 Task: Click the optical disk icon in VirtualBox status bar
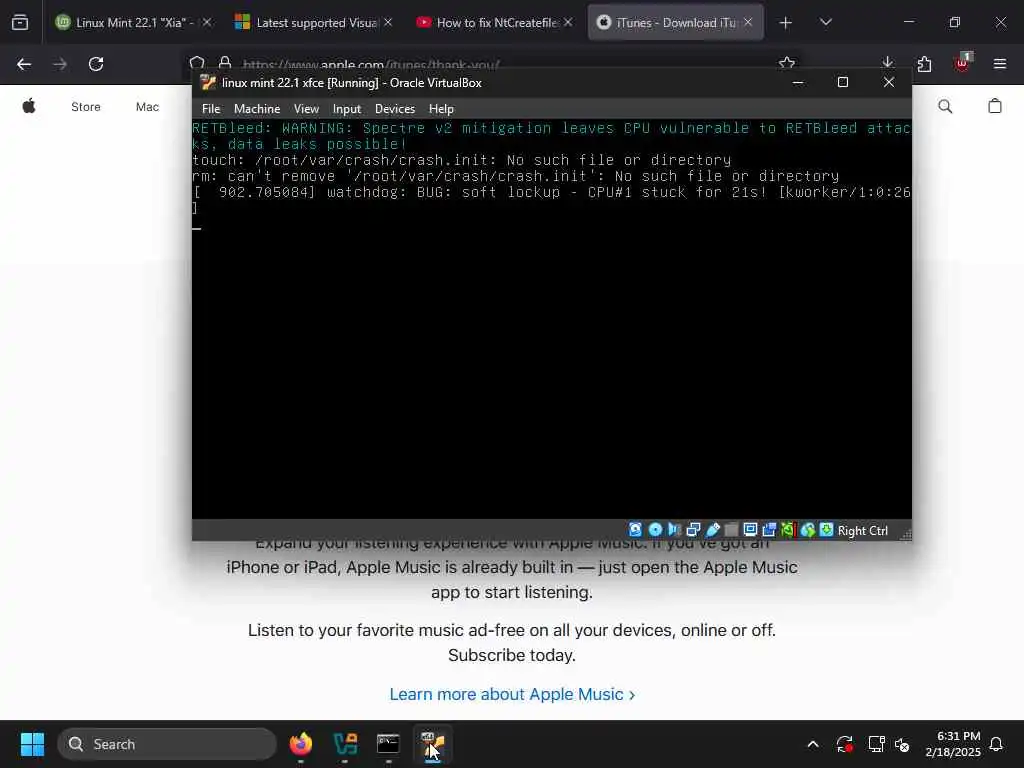click(655, 530)
